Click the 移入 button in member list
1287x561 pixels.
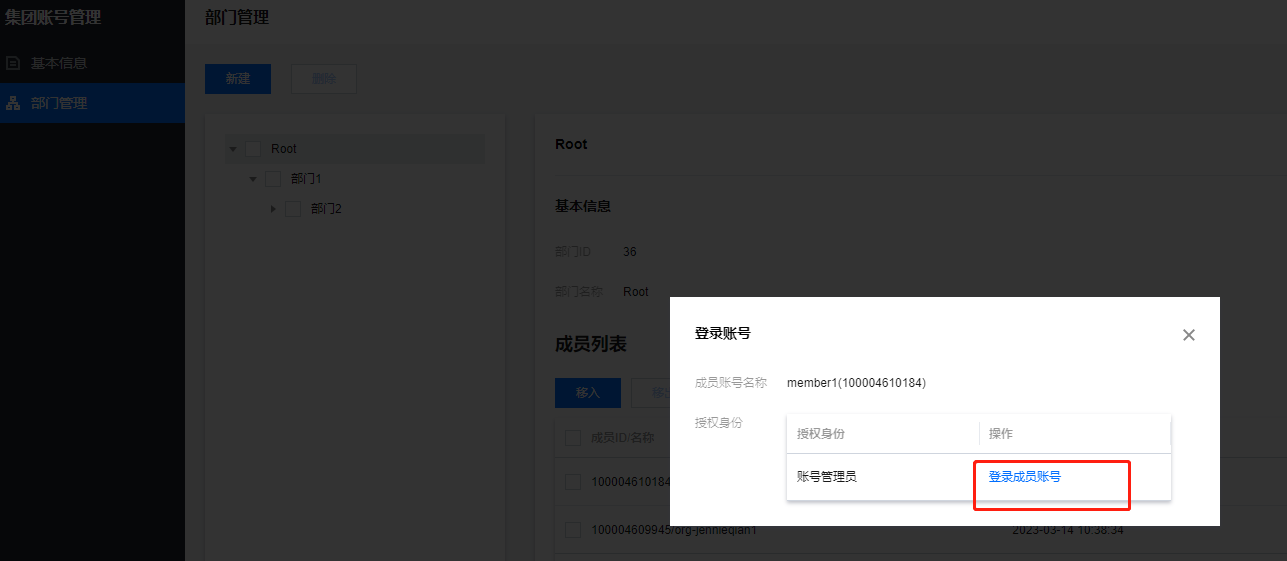pos(587,393)
